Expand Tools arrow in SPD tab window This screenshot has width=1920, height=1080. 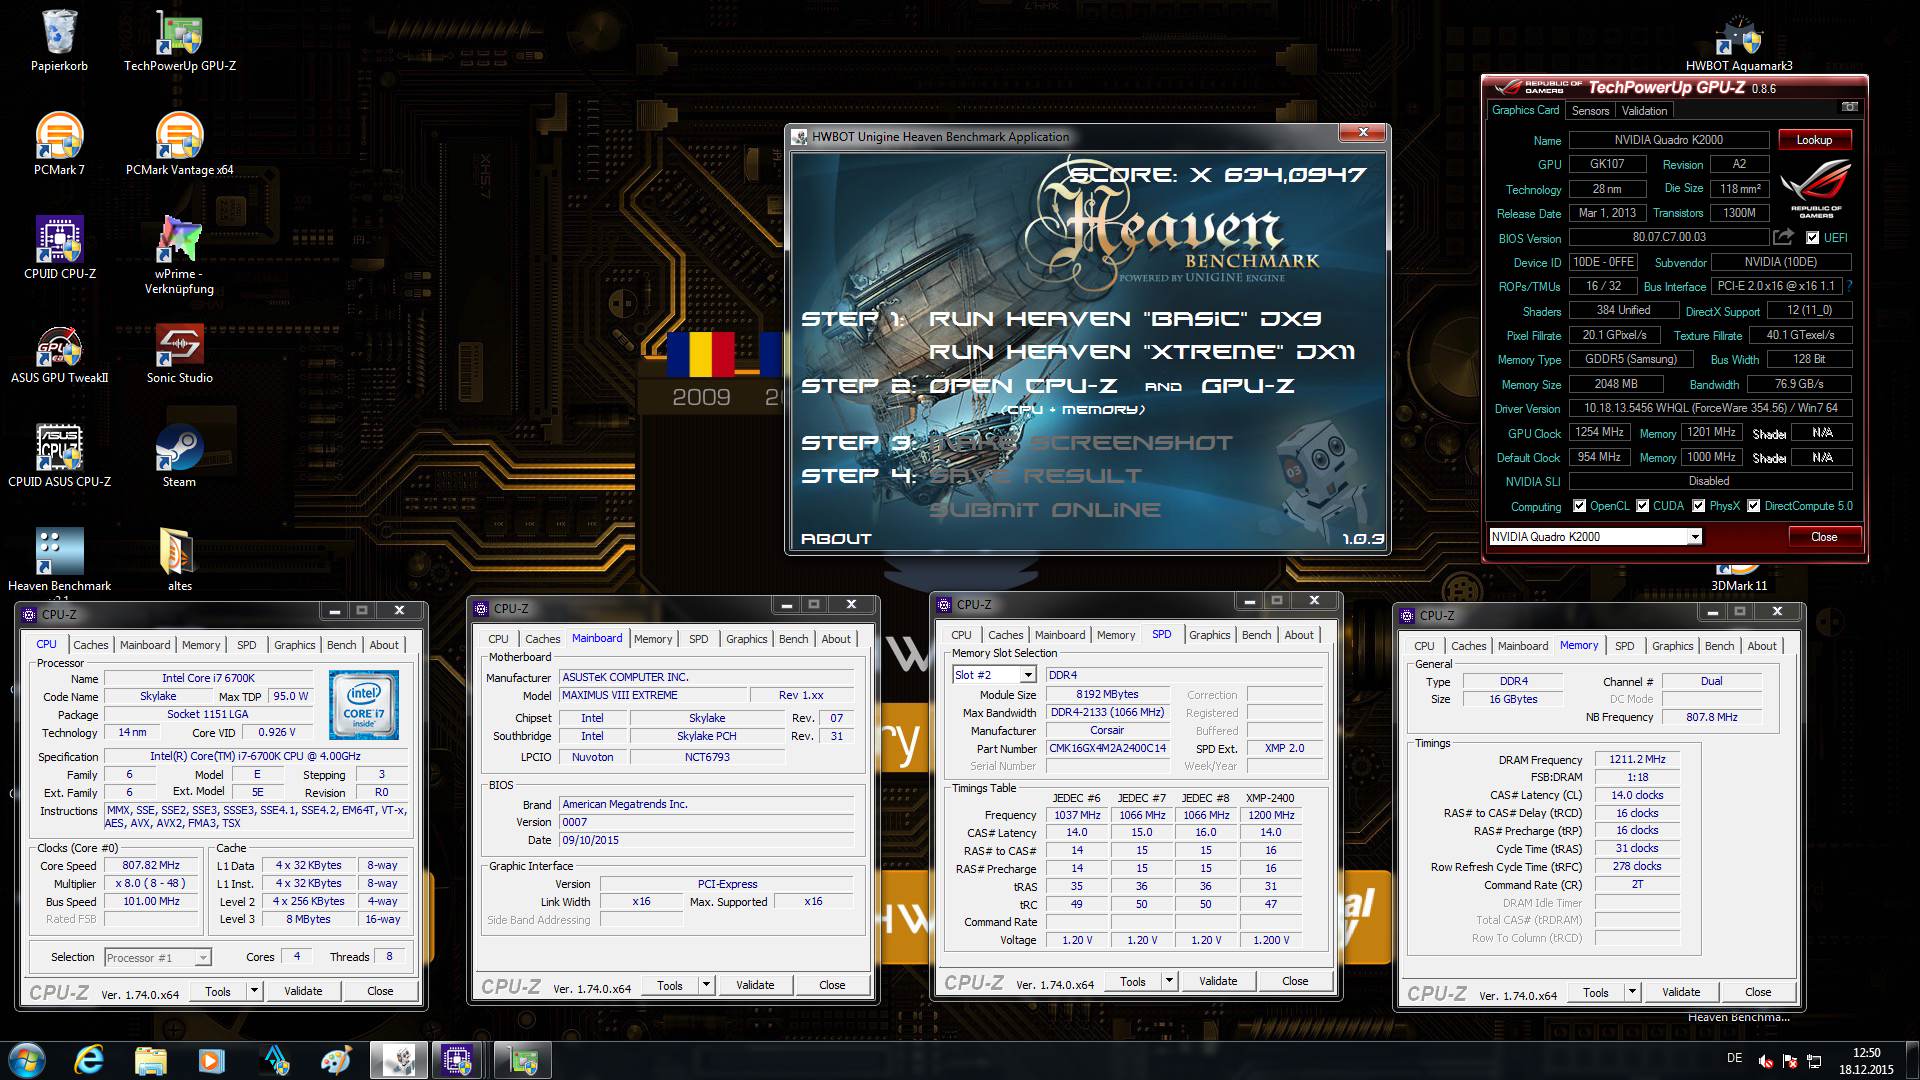1169,981
